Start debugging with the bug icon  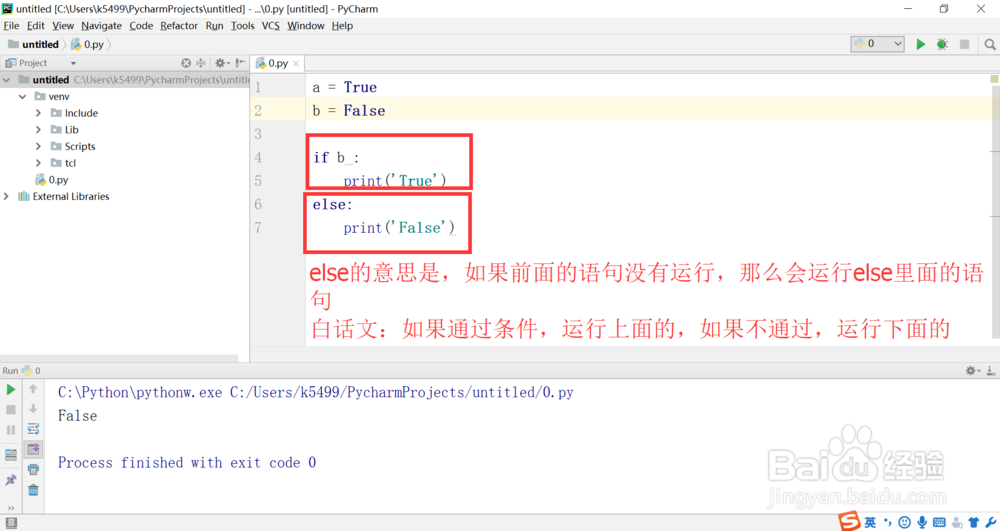coord(942,44)
